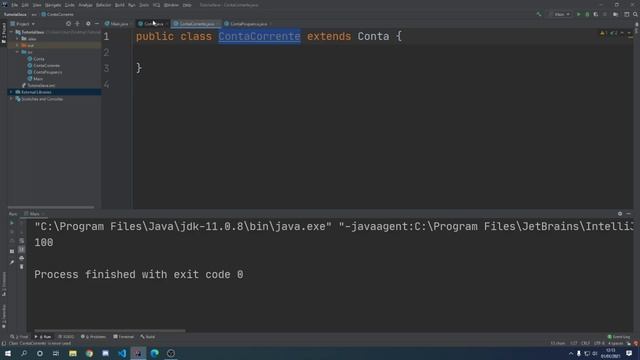The height and width of the screenshot is (360, 640).
Task: Collapse the TutorialJava project root node
Action: click(x=11, y=32)
